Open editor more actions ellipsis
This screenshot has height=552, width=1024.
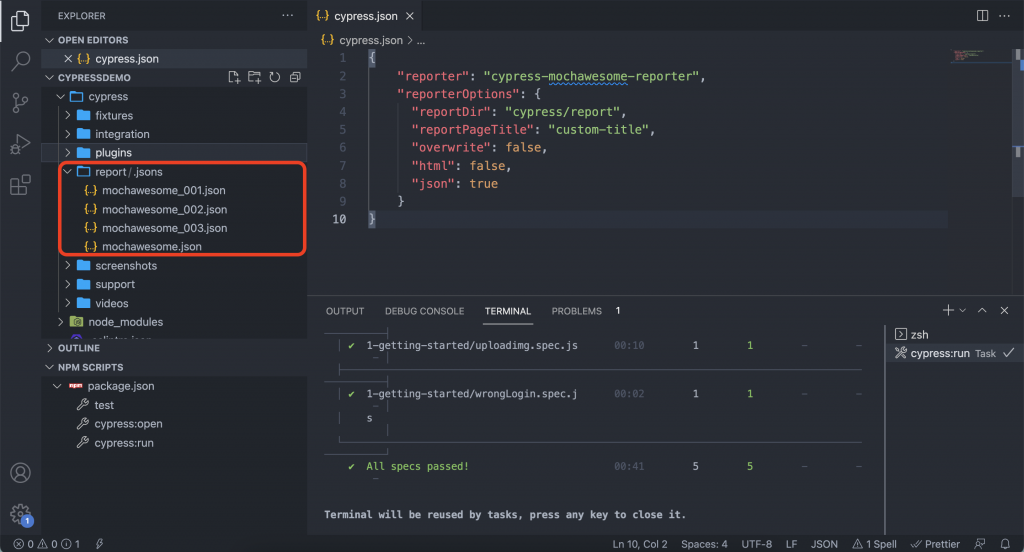click(1004, 15)
